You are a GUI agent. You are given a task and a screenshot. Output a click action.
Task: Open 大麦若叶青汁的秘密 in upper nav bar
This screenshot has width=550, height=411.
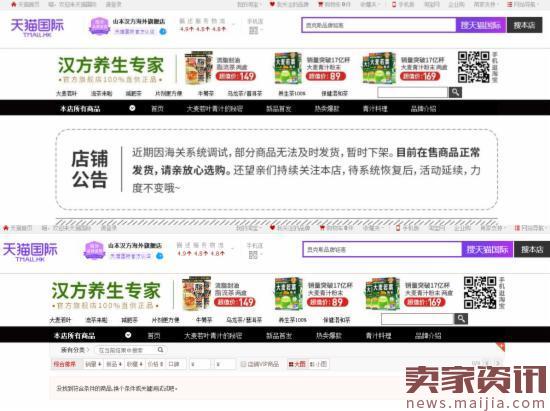coord(215,109)
